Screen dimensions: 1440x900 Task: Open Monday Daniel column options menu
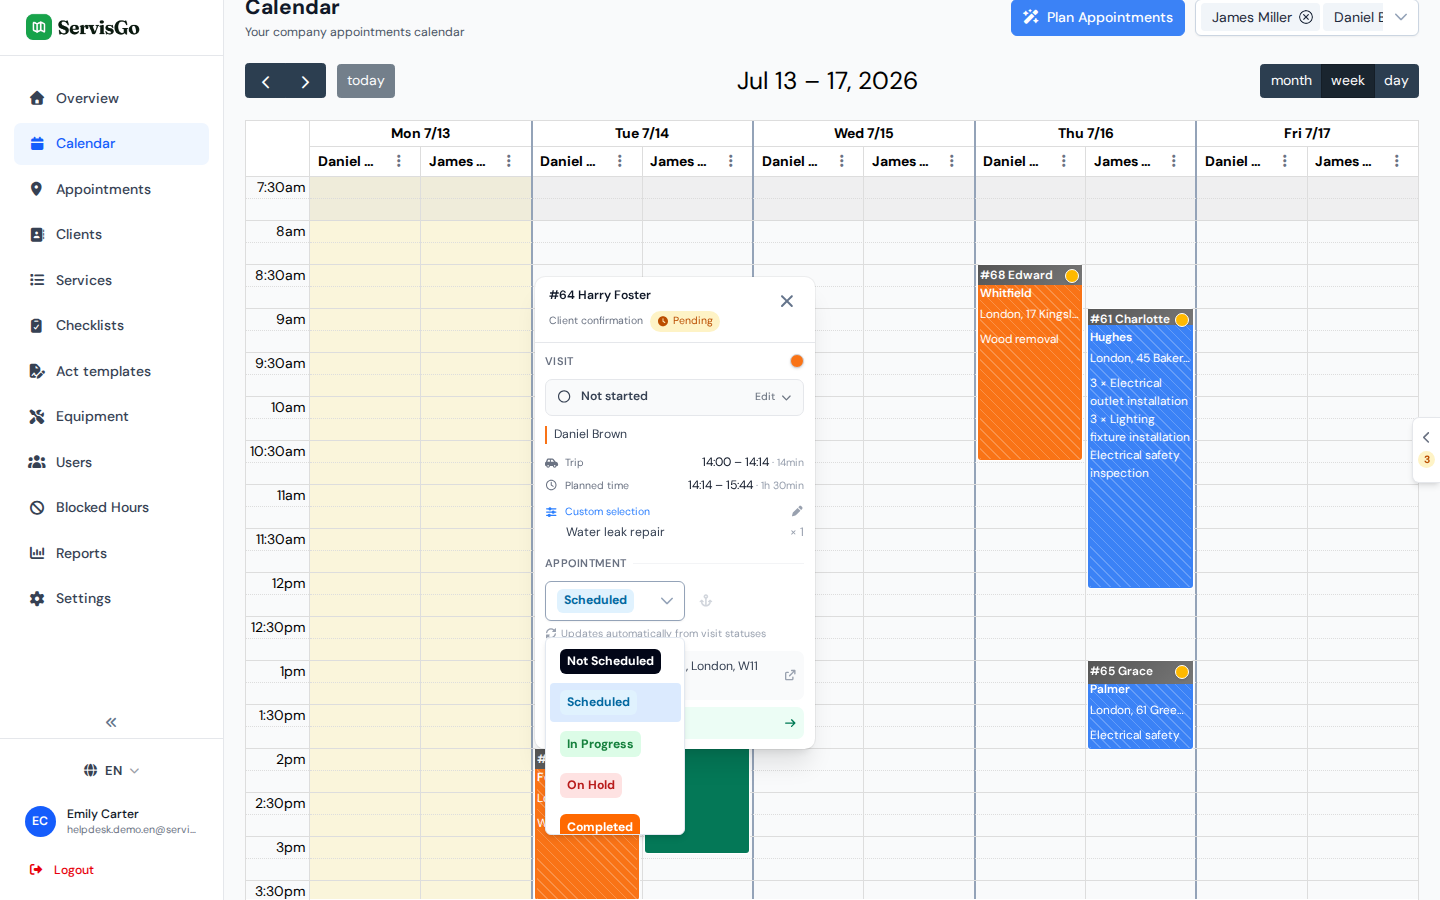pos(399,161)
